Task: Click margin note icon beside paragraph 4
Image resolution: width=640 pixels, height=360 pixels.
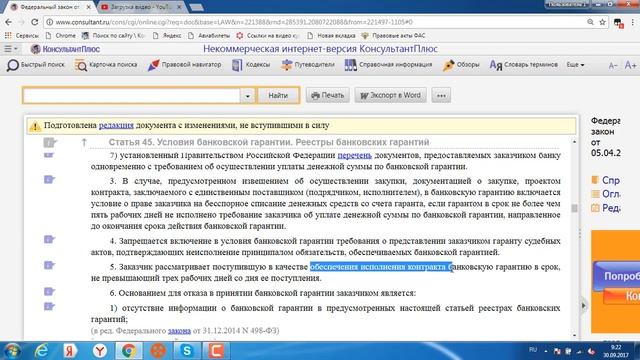Action: (x=49, y=239)
